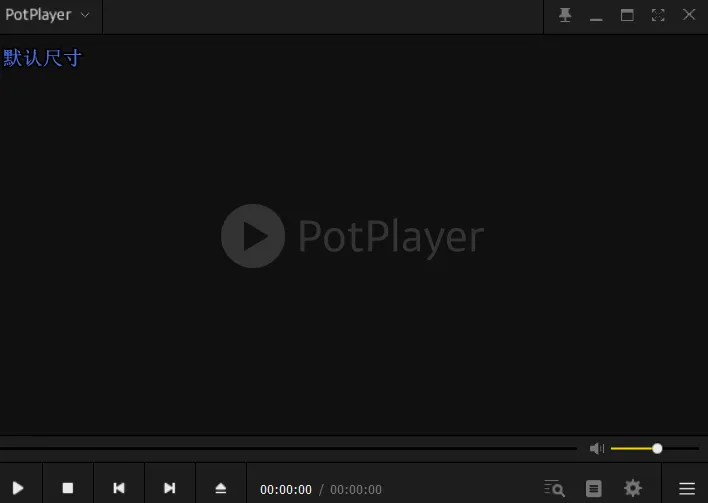
Task: Switch to fullscreen mode
Action: [x=658, y=15]
